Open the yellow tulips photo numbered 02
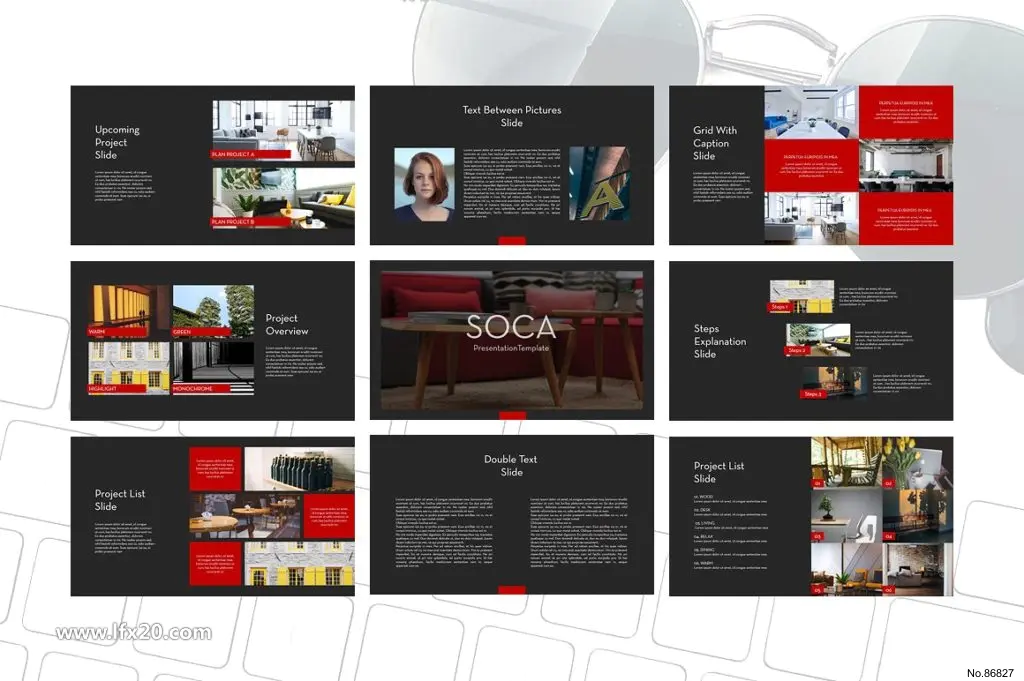1024x681 pixels. [918, 462]
